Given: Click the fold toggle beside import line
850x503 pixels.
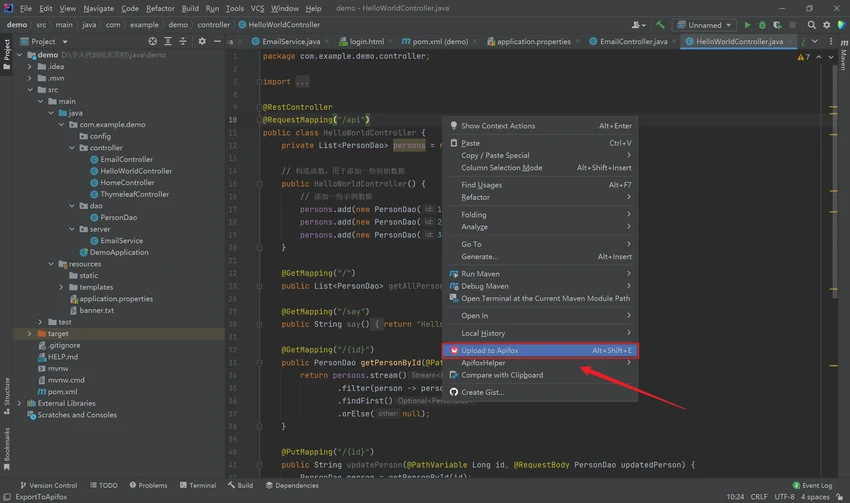Looking at the screenshot, I should (x=259, y=82).
